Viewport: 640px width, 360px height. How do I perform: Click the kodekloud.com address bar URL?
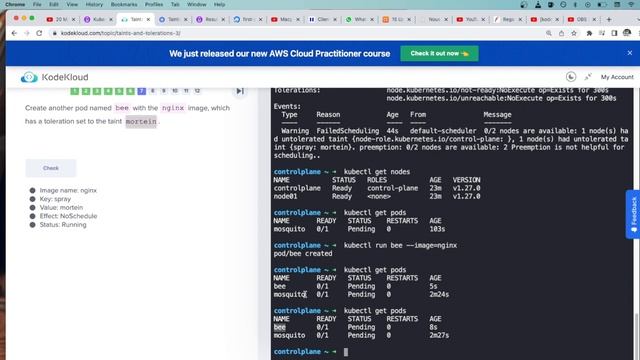(x=120, y=33)
